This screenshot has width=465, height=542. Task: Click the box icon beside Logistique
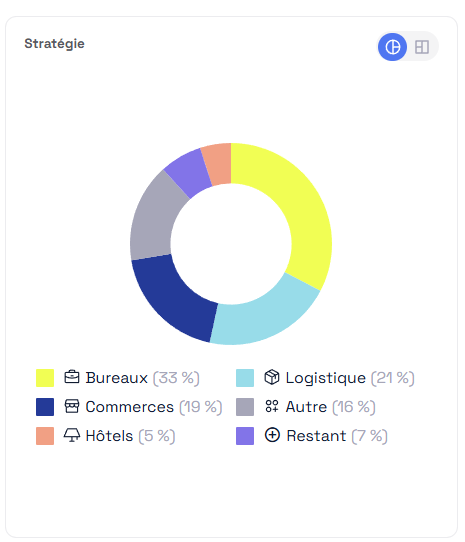tap(272, 377)
